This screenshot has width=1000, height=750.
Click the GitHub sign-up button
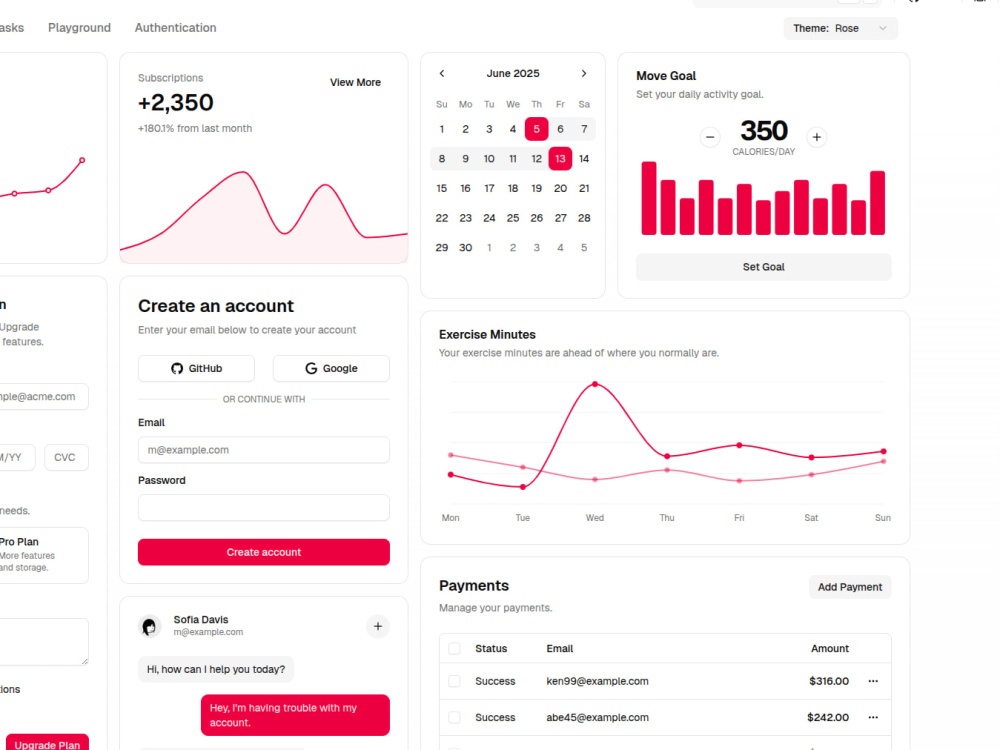tap(196, 369)
